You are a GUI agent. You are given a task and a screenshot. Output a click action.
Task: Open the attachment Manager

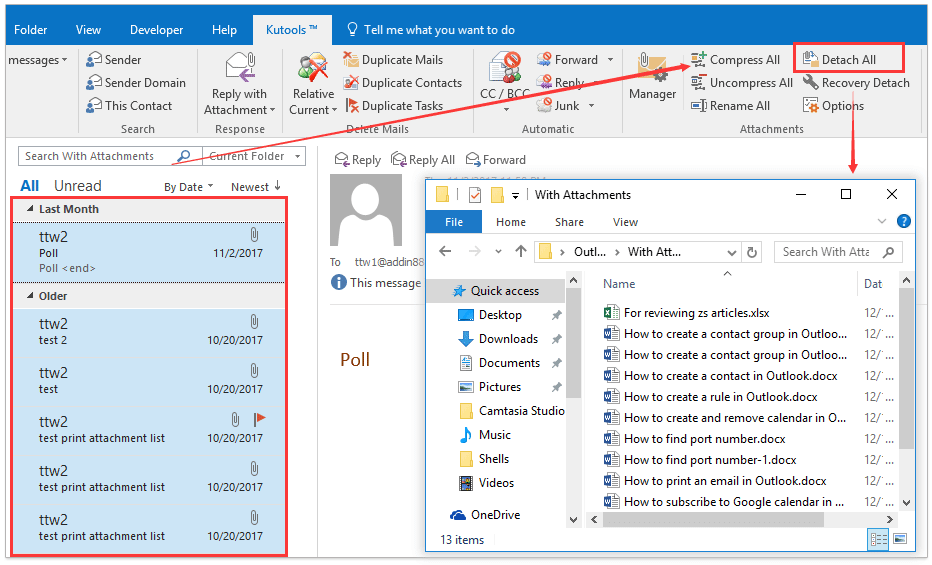[x=652, y=77]
